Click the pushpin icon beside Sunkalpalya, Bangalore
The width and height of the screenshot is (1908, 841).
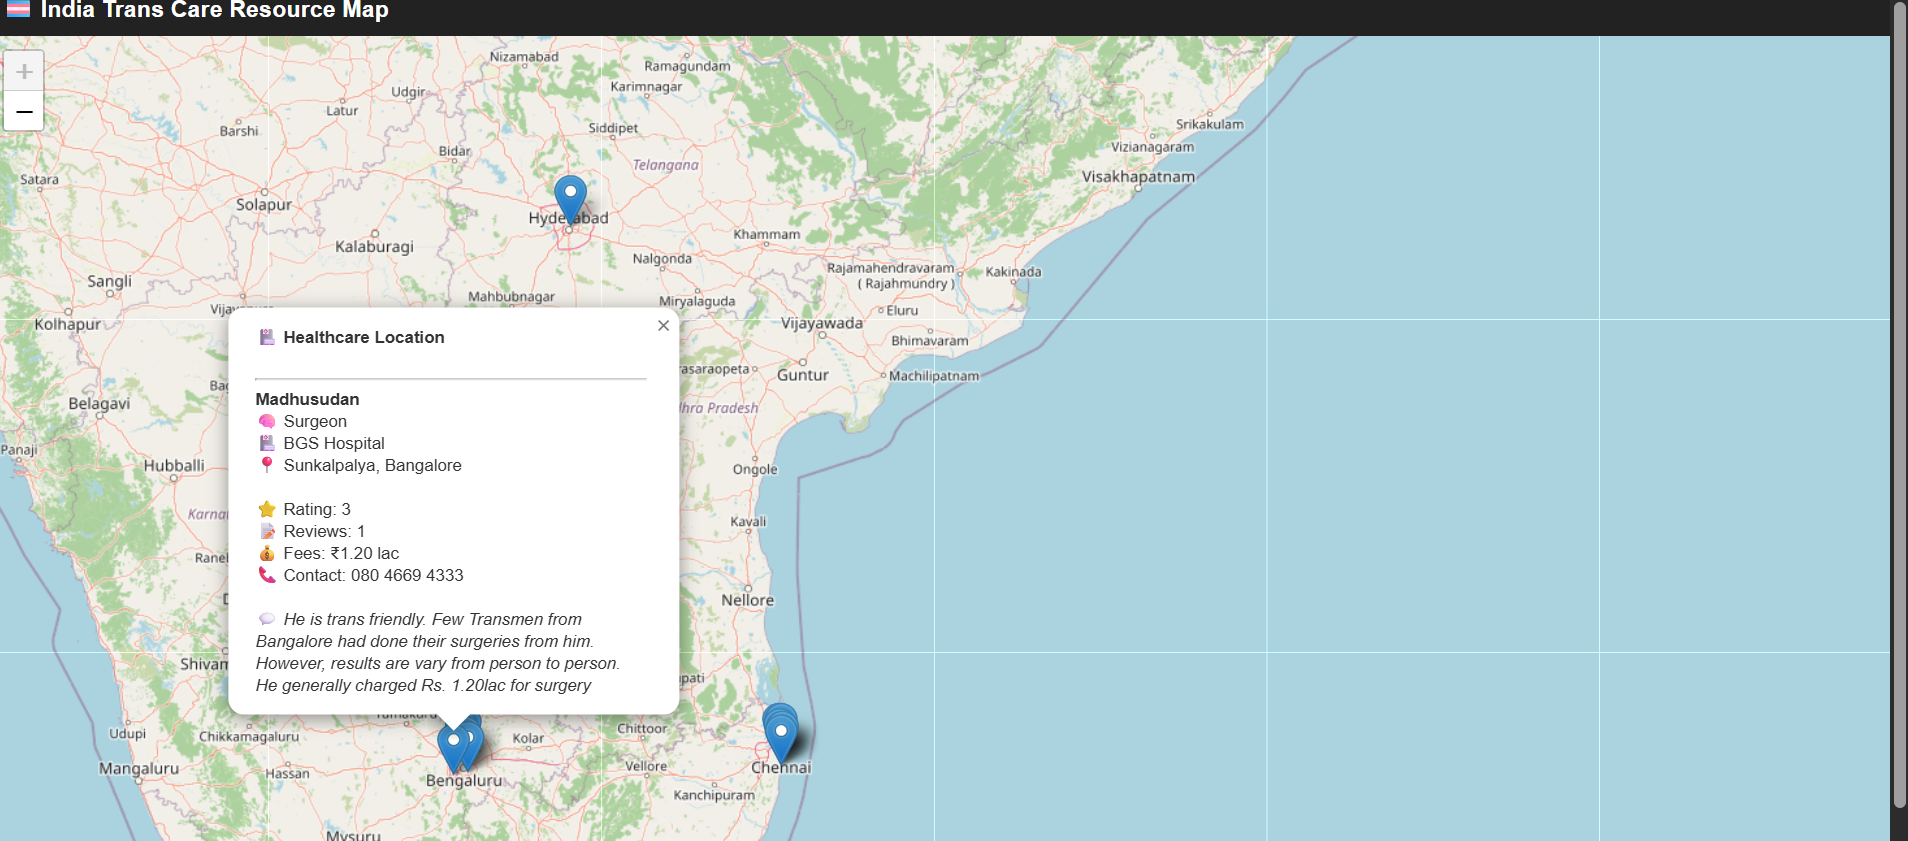pyautogui.click(x=267, y=465)
